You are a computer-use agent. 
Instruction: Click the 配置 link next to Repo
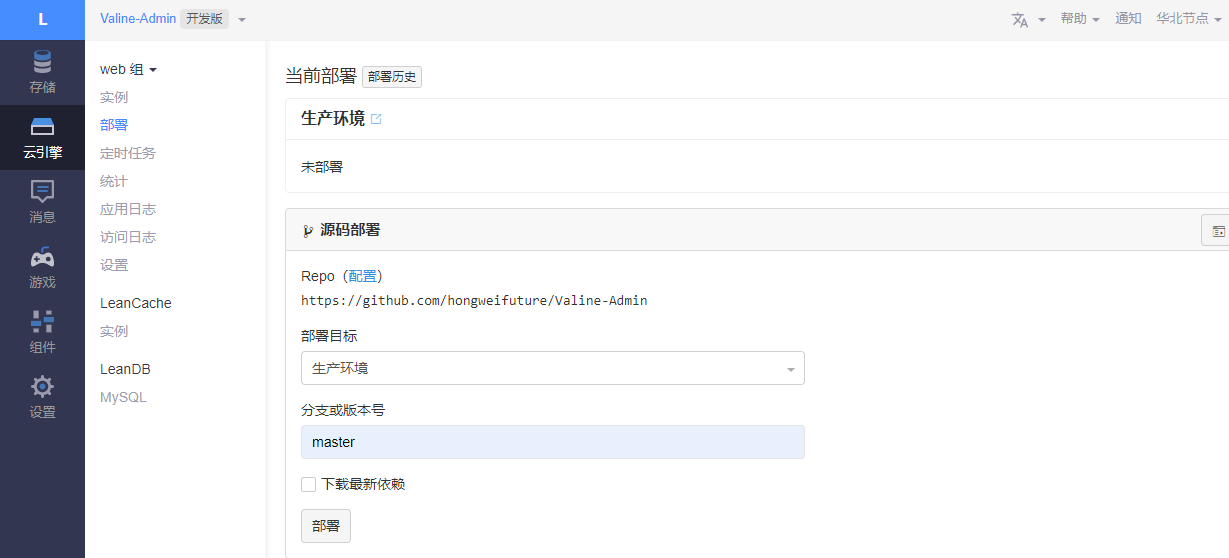(363, 276)
